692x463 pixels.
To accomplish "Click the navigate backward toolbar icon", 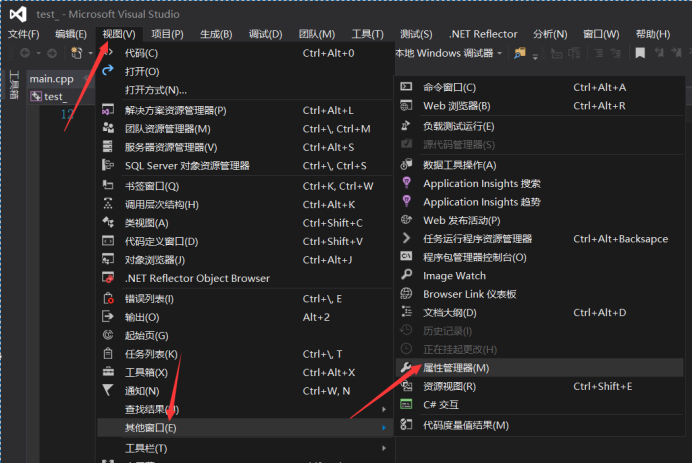I will pos(25,53).
